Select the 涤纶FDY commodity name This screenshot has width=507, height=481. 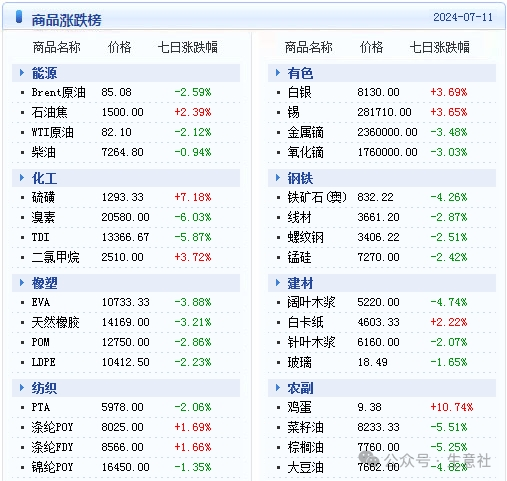pyautogui.click(x=52, y=447)
